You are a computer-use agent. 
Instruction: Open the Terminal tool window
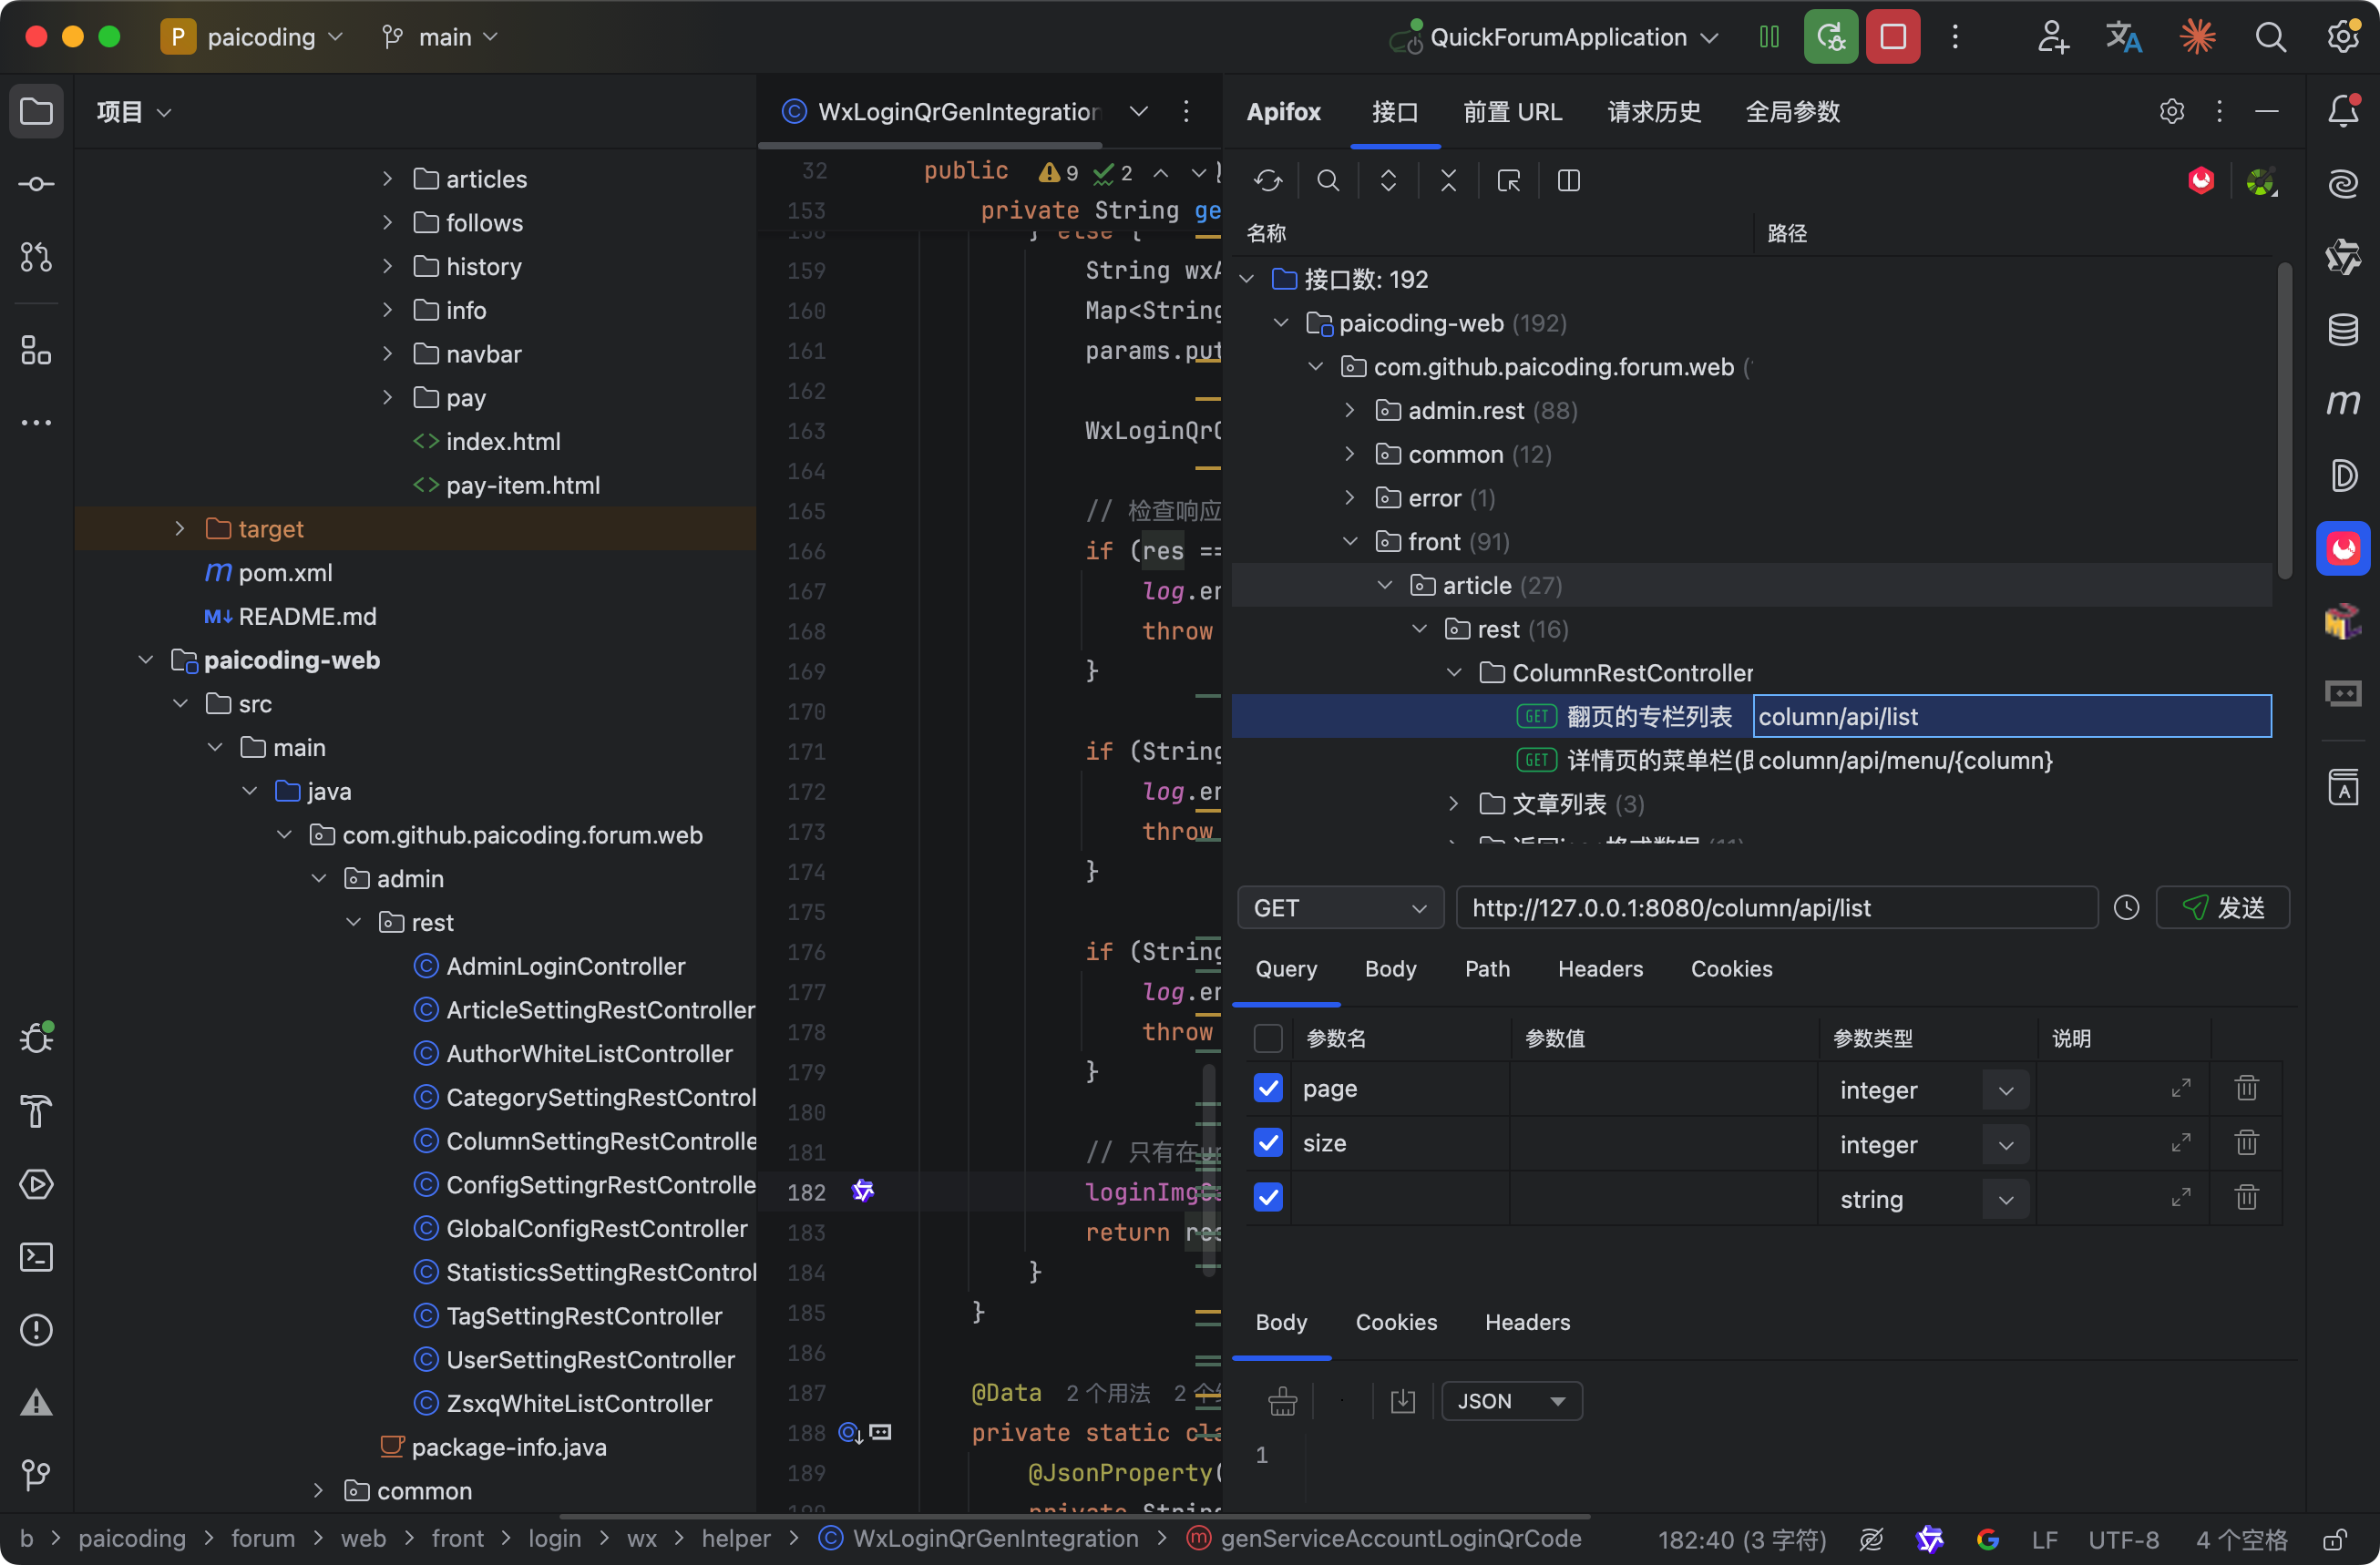pyautogui.click(x=37, y=1257)
